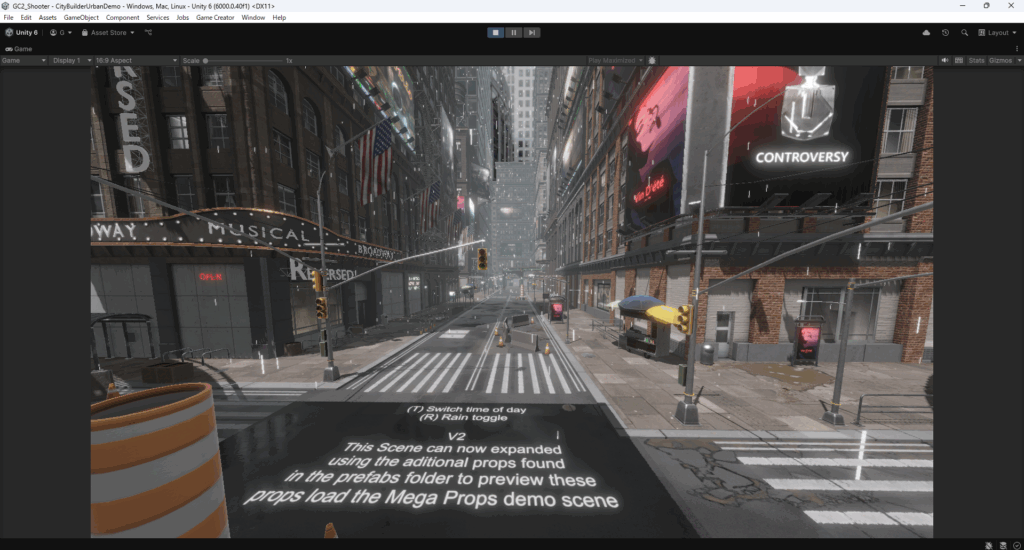
Task: Mute game audio with the speaker icon
Action: click(945, 60)
